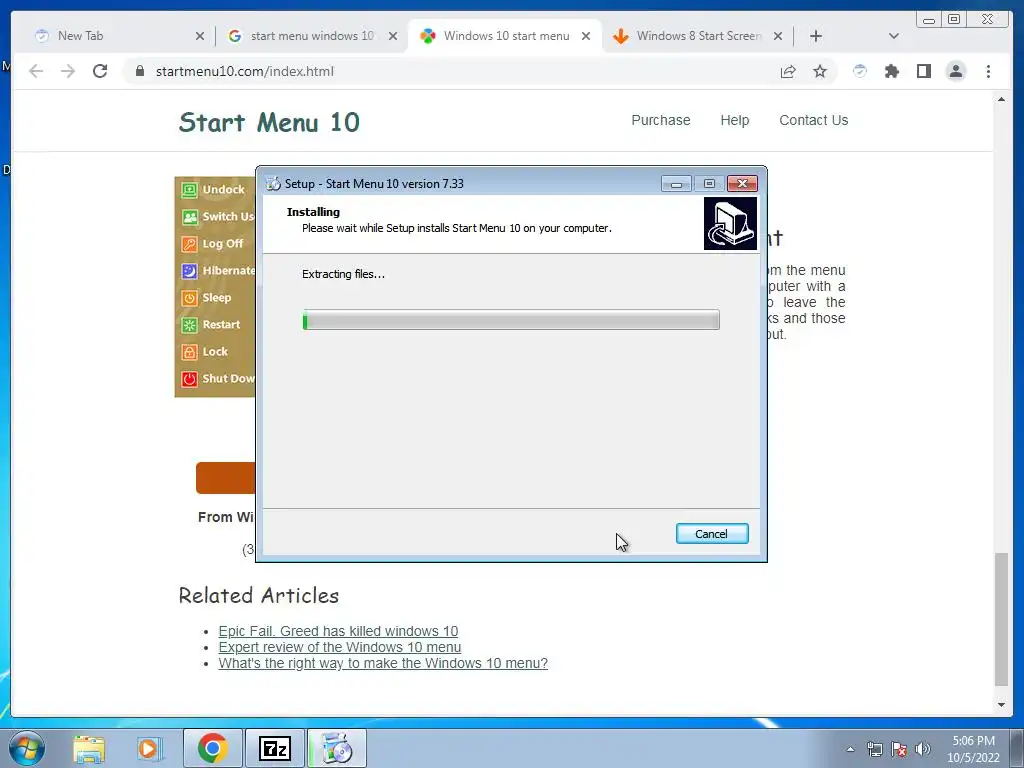Click the Show desktop strip beside the clock
The height and width of the screenshot is (768, 1024).
coord(1017,748)
